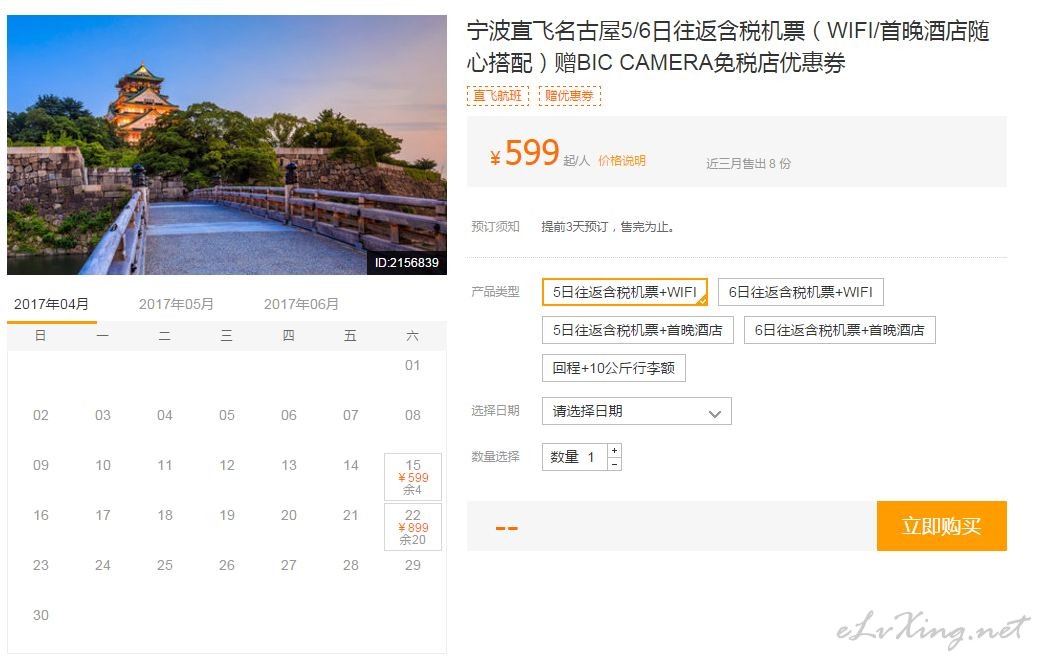Image resolution: width=1041 pixels, height=663 pixels.
Task: Click calendar date 01
Action: [x=412, y=365]
